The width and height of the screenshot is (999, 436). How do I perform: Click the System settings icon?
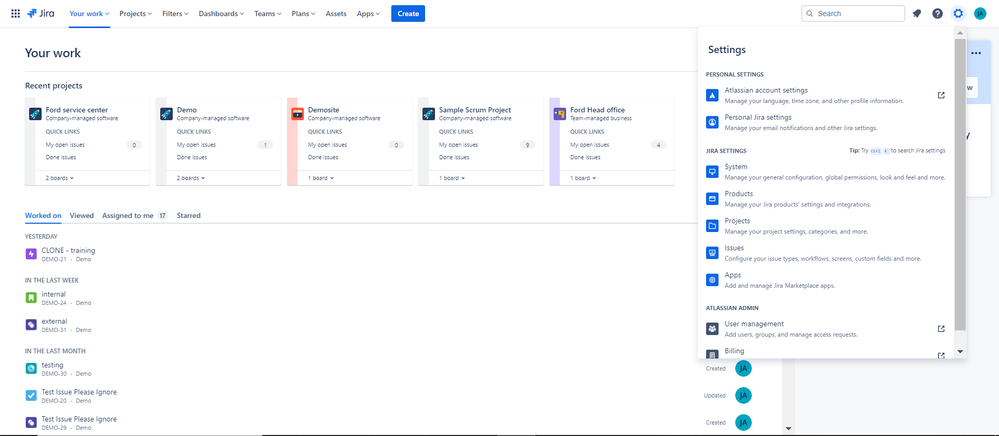coord(712,171)
